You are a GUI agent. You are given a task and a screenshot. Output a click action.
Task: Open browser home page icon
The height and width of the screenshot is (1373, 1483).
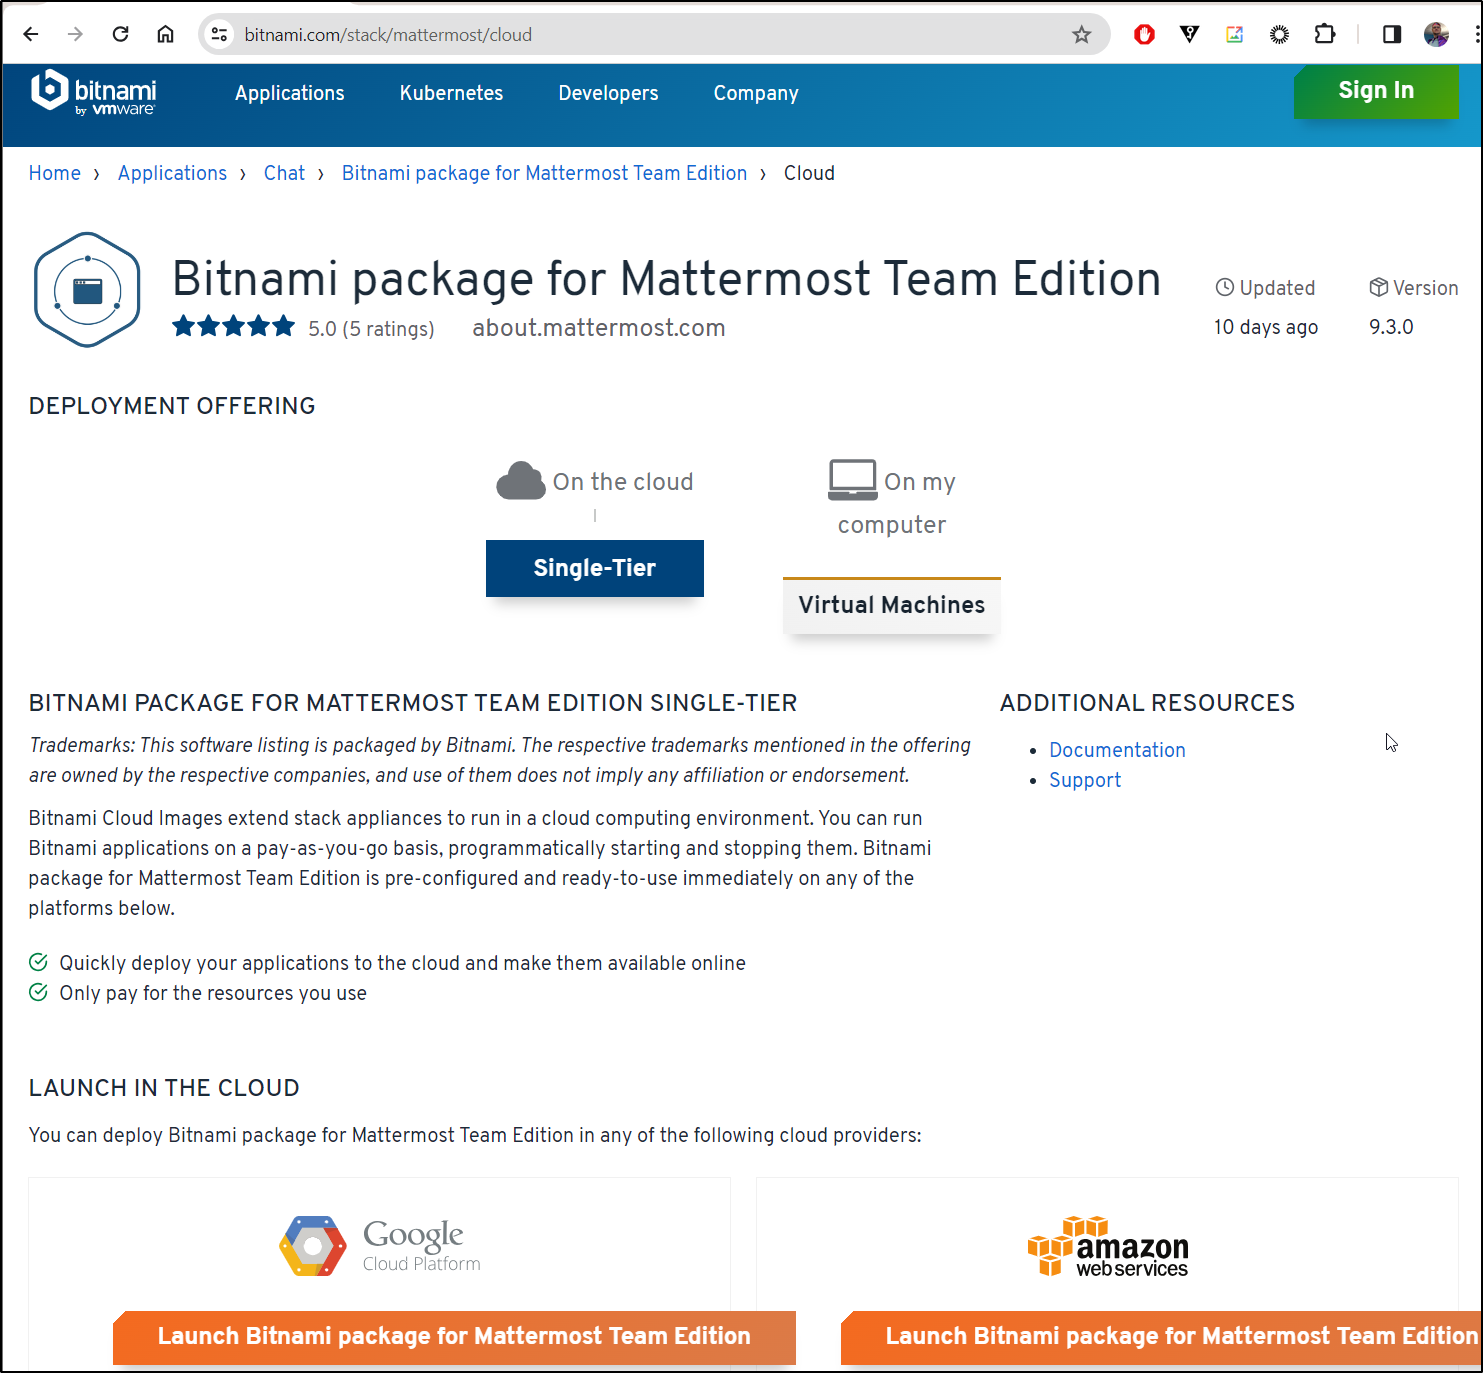tap(165, 34)
